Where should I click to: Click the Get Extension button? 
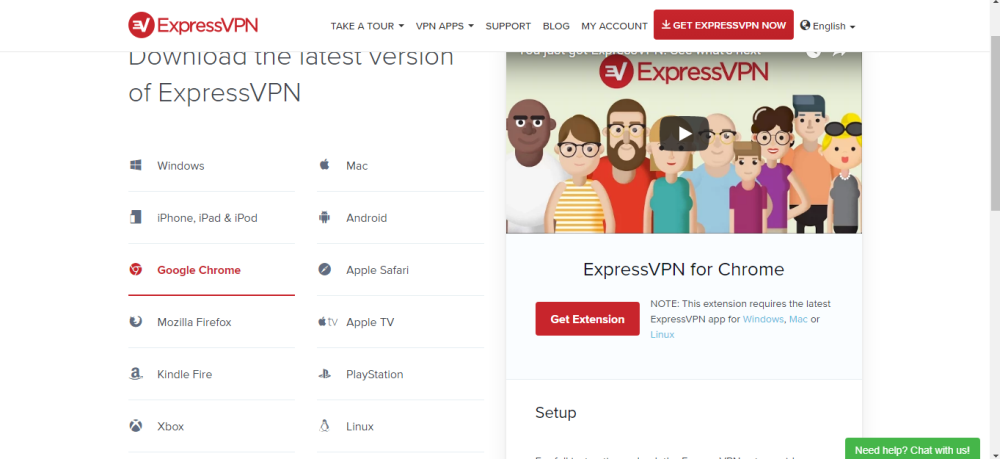tap(587, 319)
